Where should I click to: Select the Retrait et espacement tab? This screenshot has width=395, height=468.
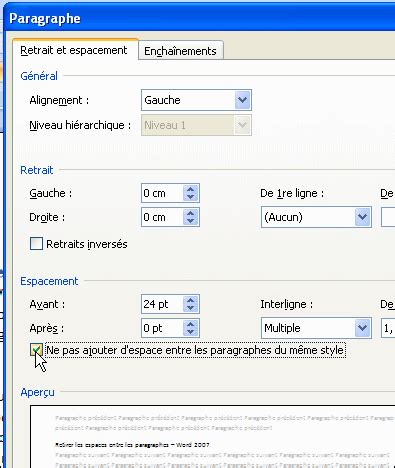74,50
